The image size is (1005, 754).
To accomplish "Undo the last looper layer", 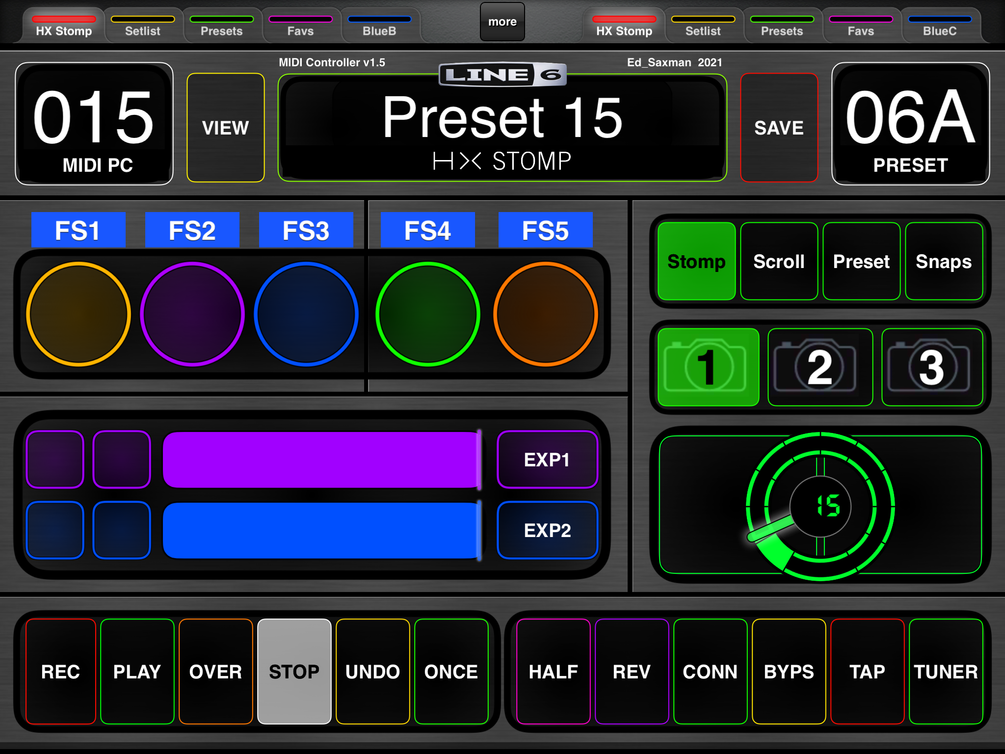I will coord(373,671).
